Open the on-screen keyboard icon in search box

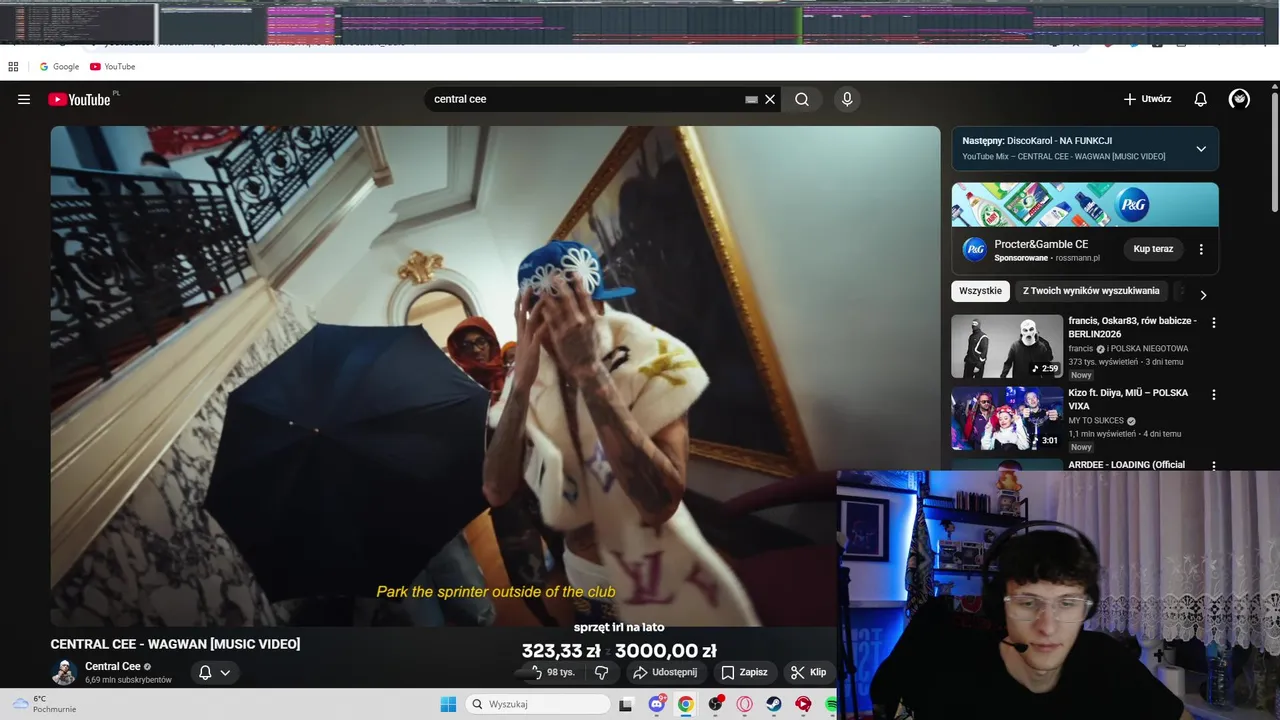tap(751, 99)
